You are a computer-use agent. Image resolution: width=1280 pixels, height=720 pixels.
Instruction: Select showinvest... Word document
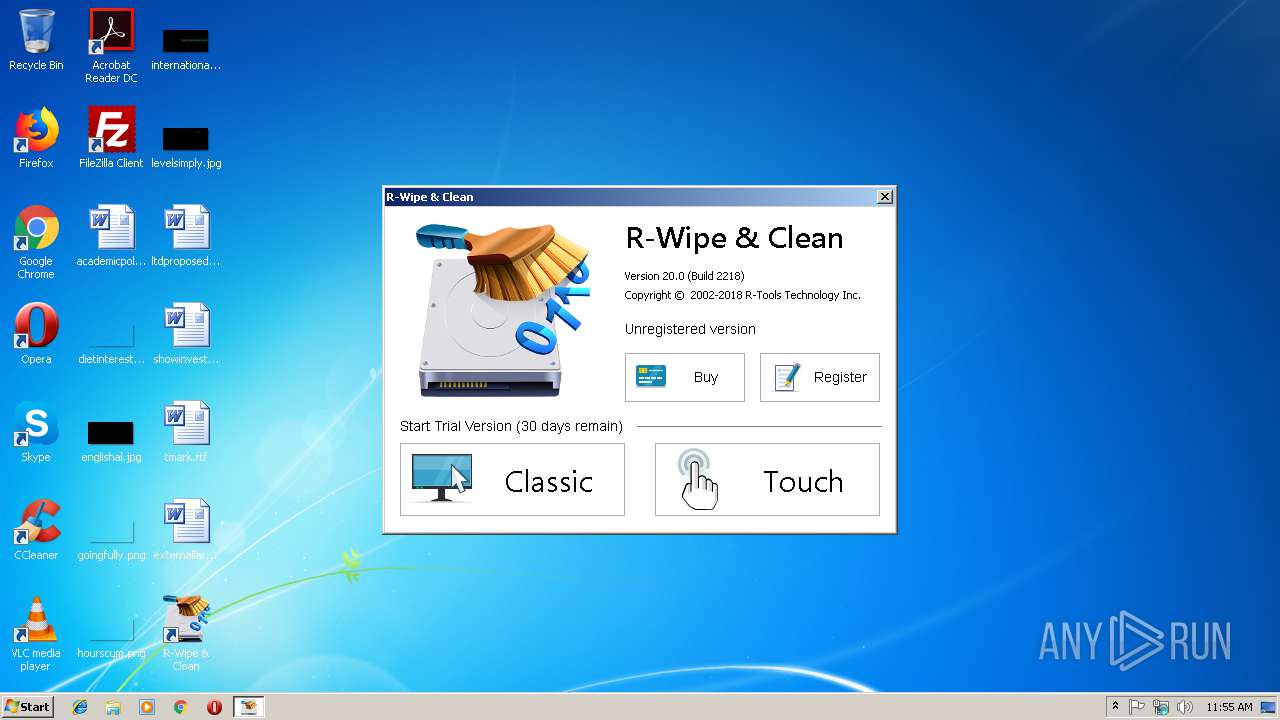click(x=186, y=334)
